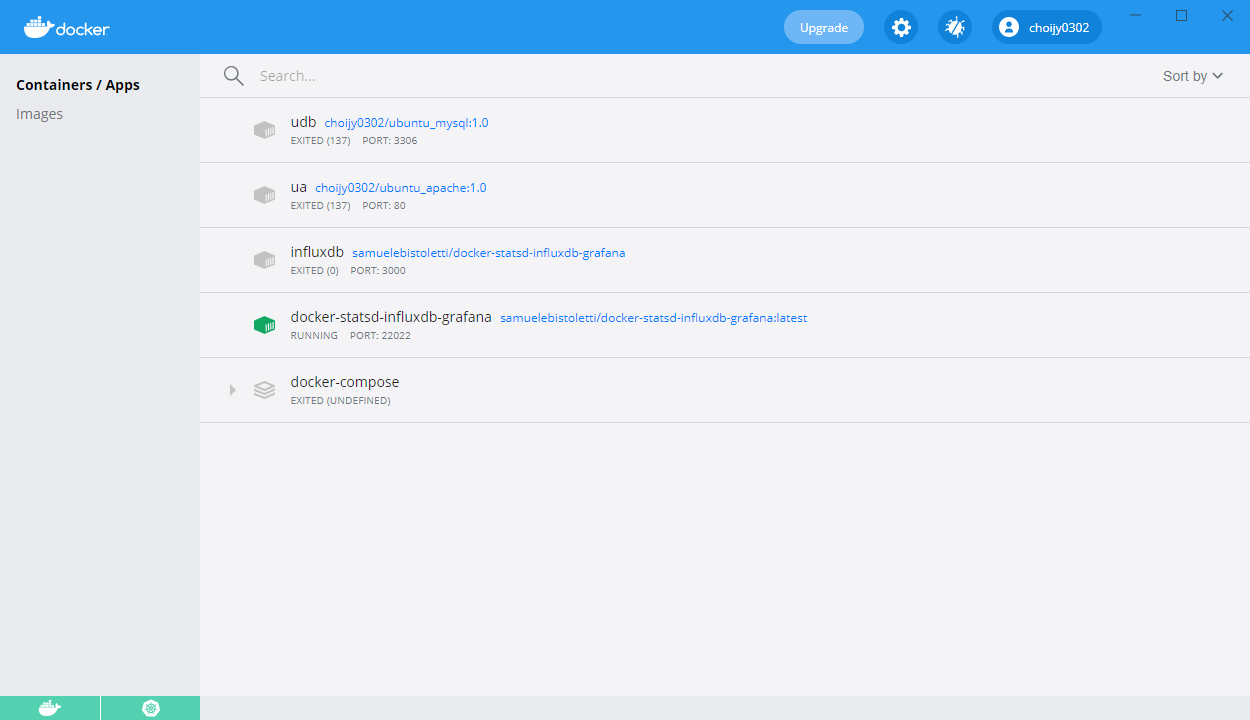Click the Docker whale status icon at bottom
This screenshot has width=1250, height=720.
pyautogui.click(x=50, y=708)
